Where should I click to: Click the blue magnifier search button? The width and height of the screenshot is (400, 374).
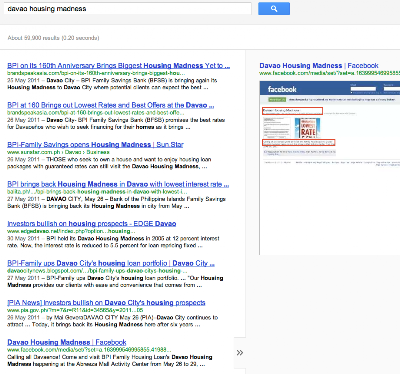point(274,9)
